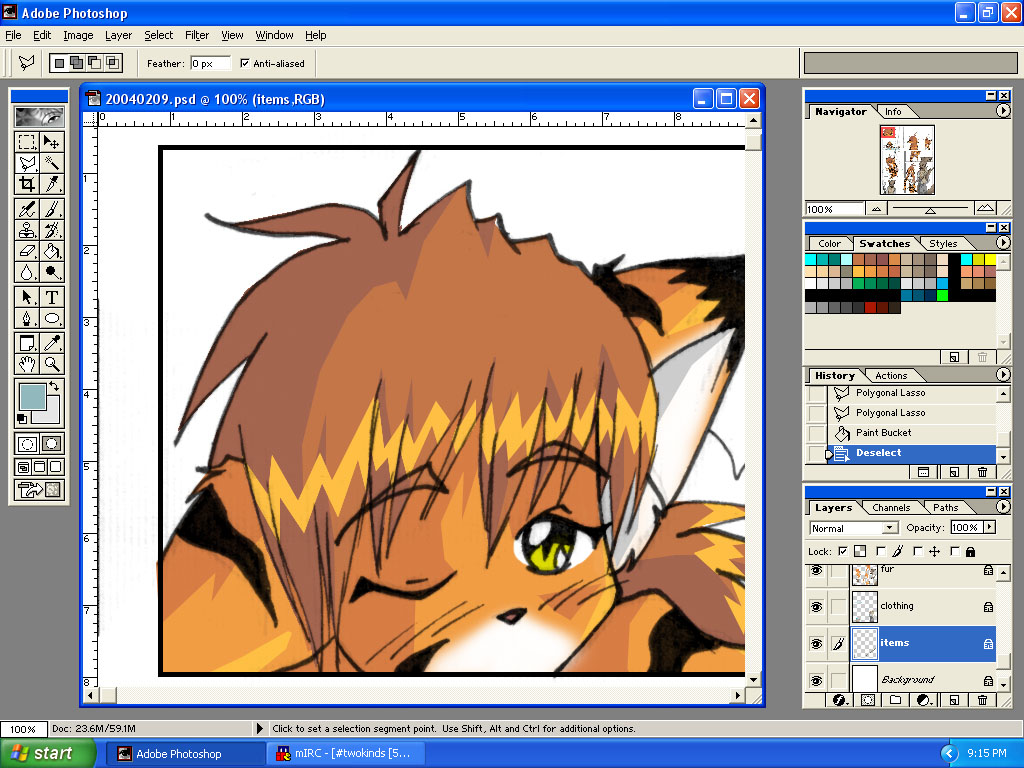1024x768 pixels.
Task: Hide the items layer
Action: click(x=816, y=644)
